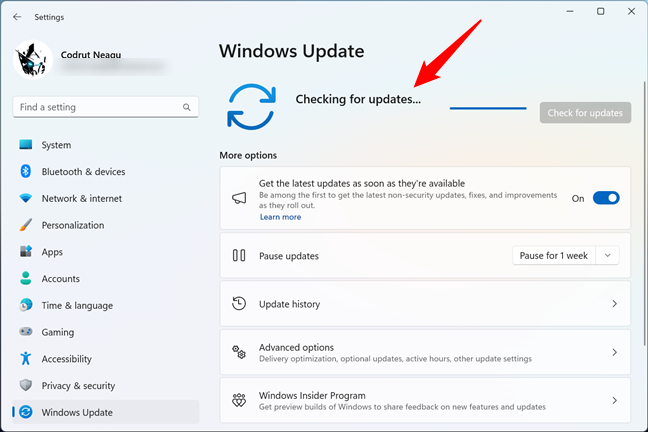Image resolution: width=648 pixels, height=432 pixels.
Task: Go to Network & internet settings
Action: pos(106,198)
